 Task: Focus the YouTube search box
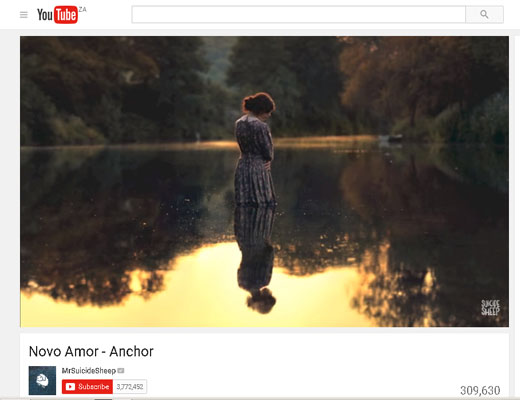tap(299, 14)
